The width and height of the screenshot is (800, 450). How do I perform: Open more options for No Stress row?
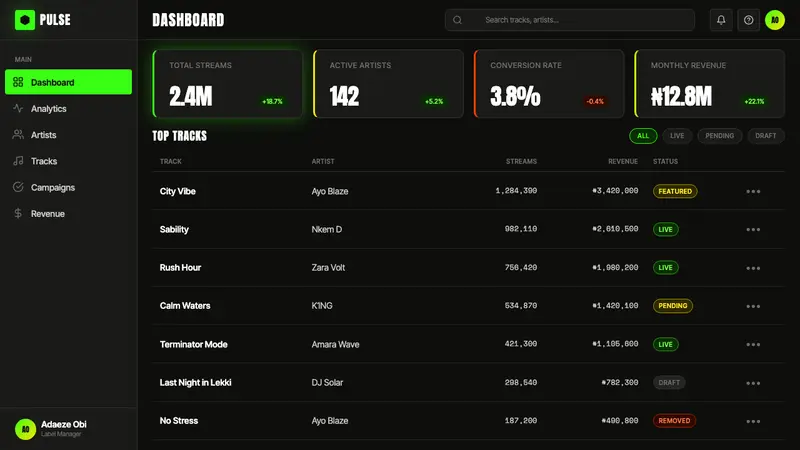753,421
